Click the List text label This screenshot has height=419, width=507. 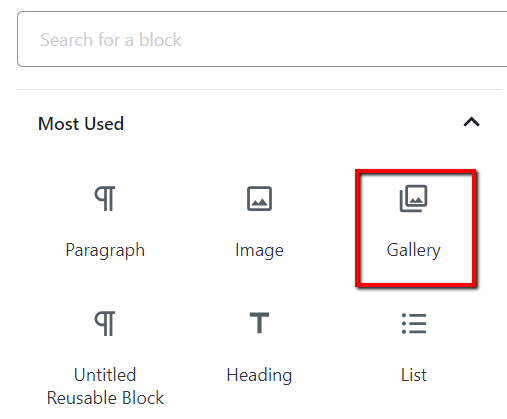pos(414,375)
